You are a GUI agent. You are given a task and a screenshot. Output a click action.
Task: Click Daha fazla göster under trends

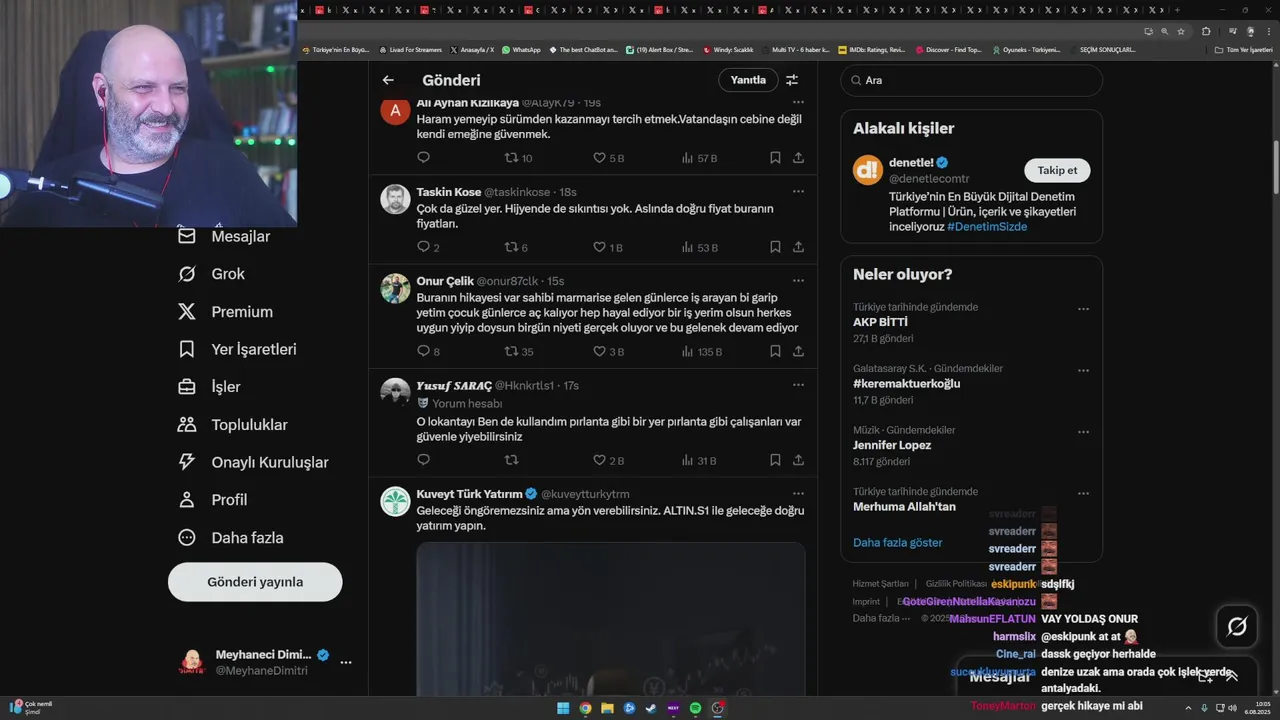click(897, 542)
